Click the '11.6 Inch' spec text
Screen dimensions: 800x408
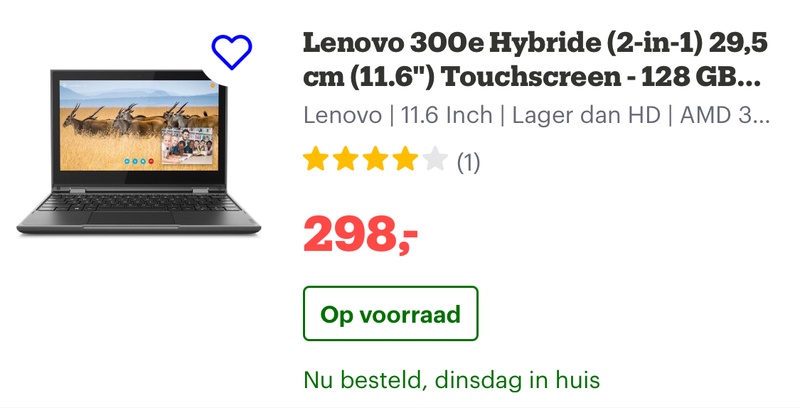pyautogui.click(x=446, y=115)
